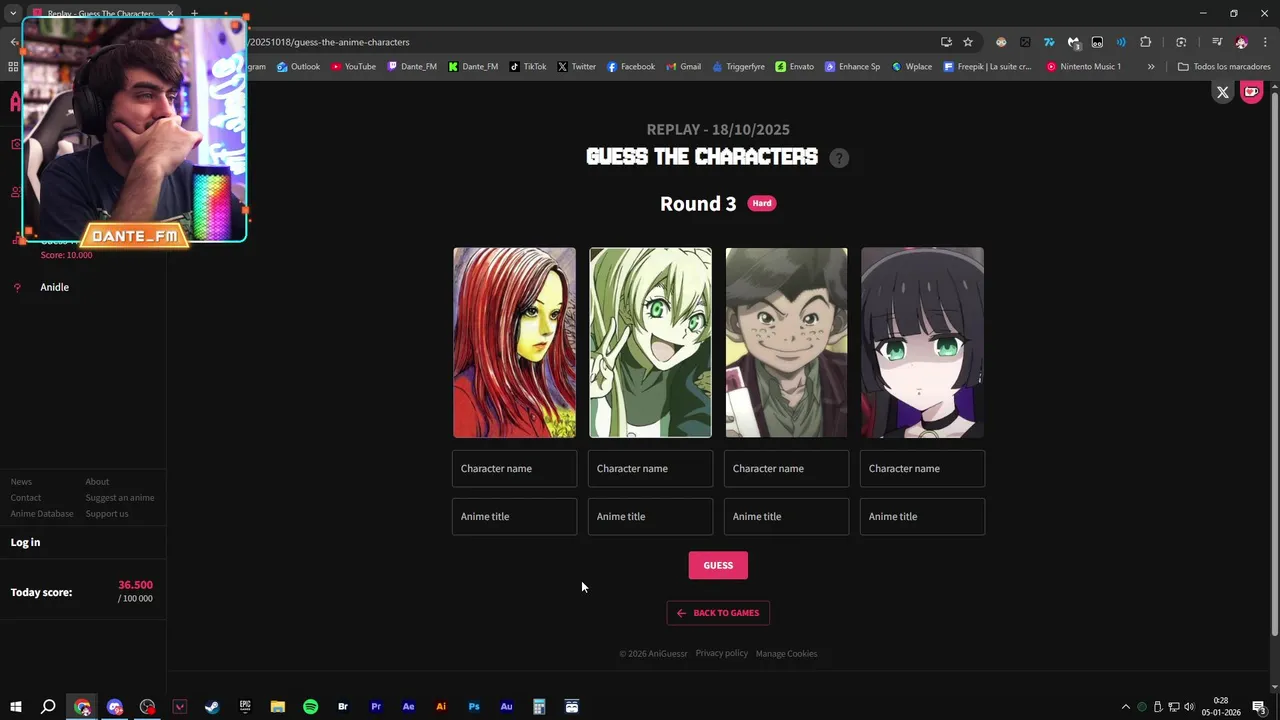Click the red-haired character image
This screenshot has height=720, width=1280.
click(x=514, y=343)
